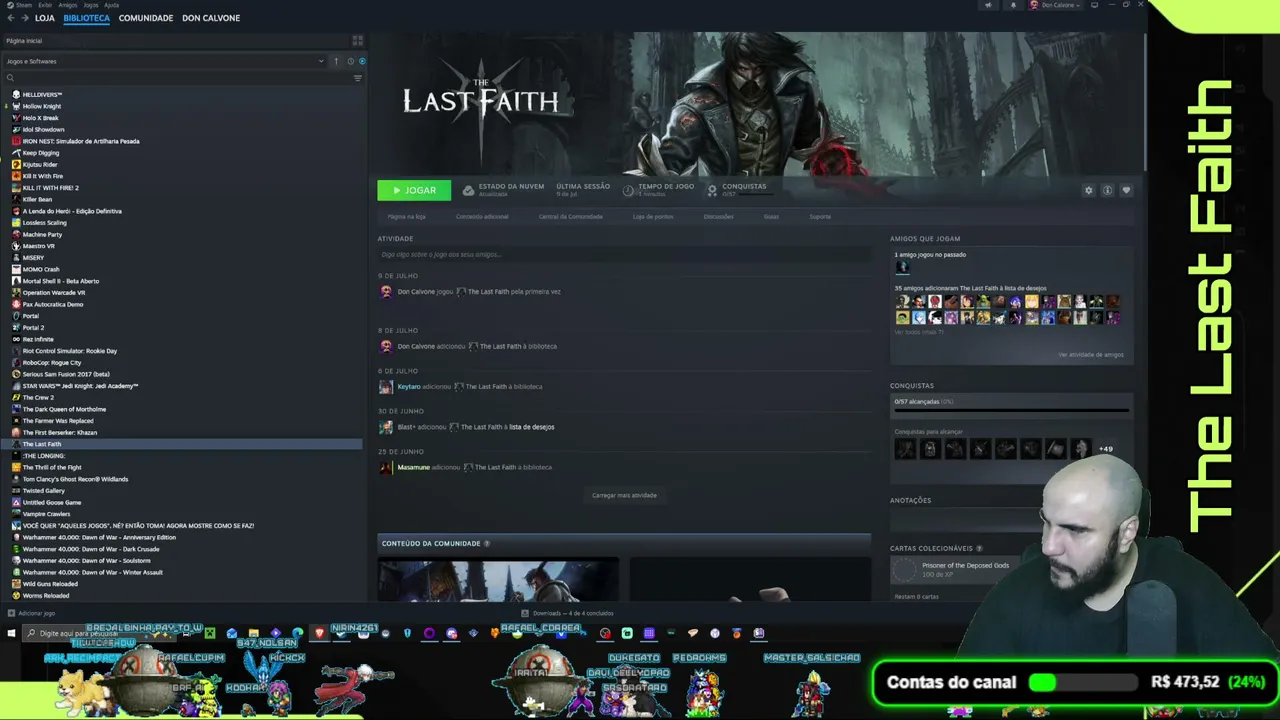The image size is (1280, 720).
Task: Click the library search field
Action: click(178, 78)
